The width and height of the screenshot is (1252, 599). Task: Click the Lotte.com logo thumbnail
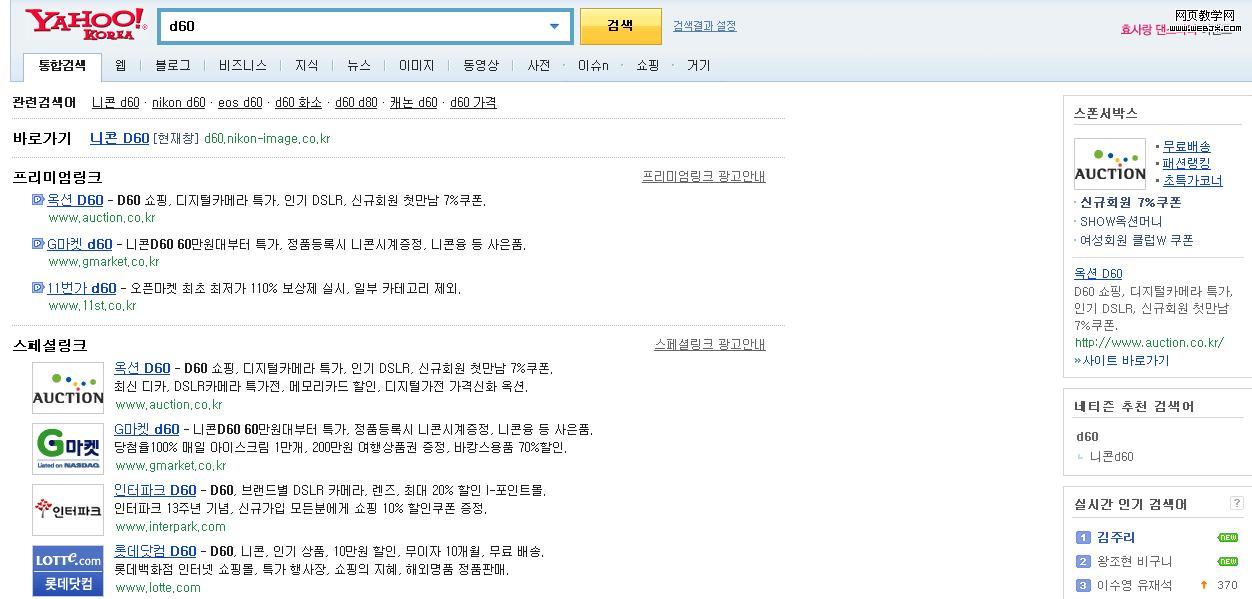(x=68, y=570)
